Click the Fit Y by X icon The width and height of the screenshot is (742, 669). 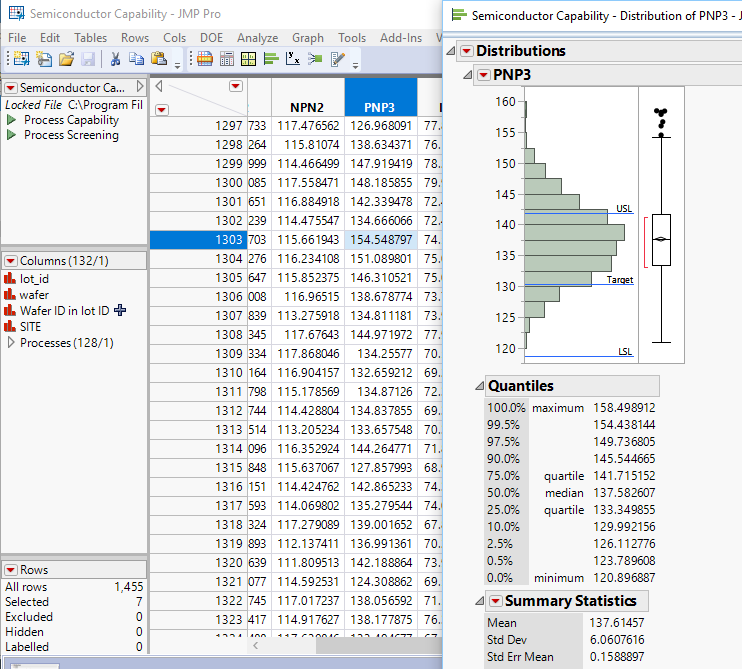(292, 60)
